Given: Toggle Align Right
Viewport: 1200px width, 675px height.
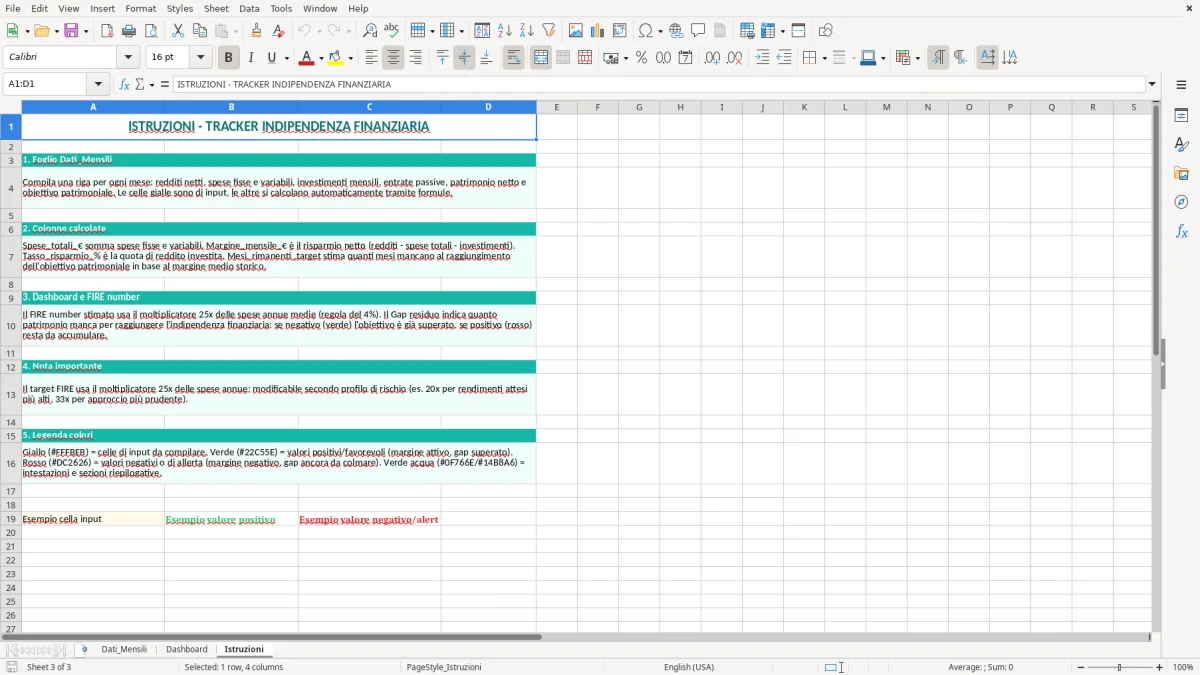Looking at the screenshot, I should tap(415, 58).
